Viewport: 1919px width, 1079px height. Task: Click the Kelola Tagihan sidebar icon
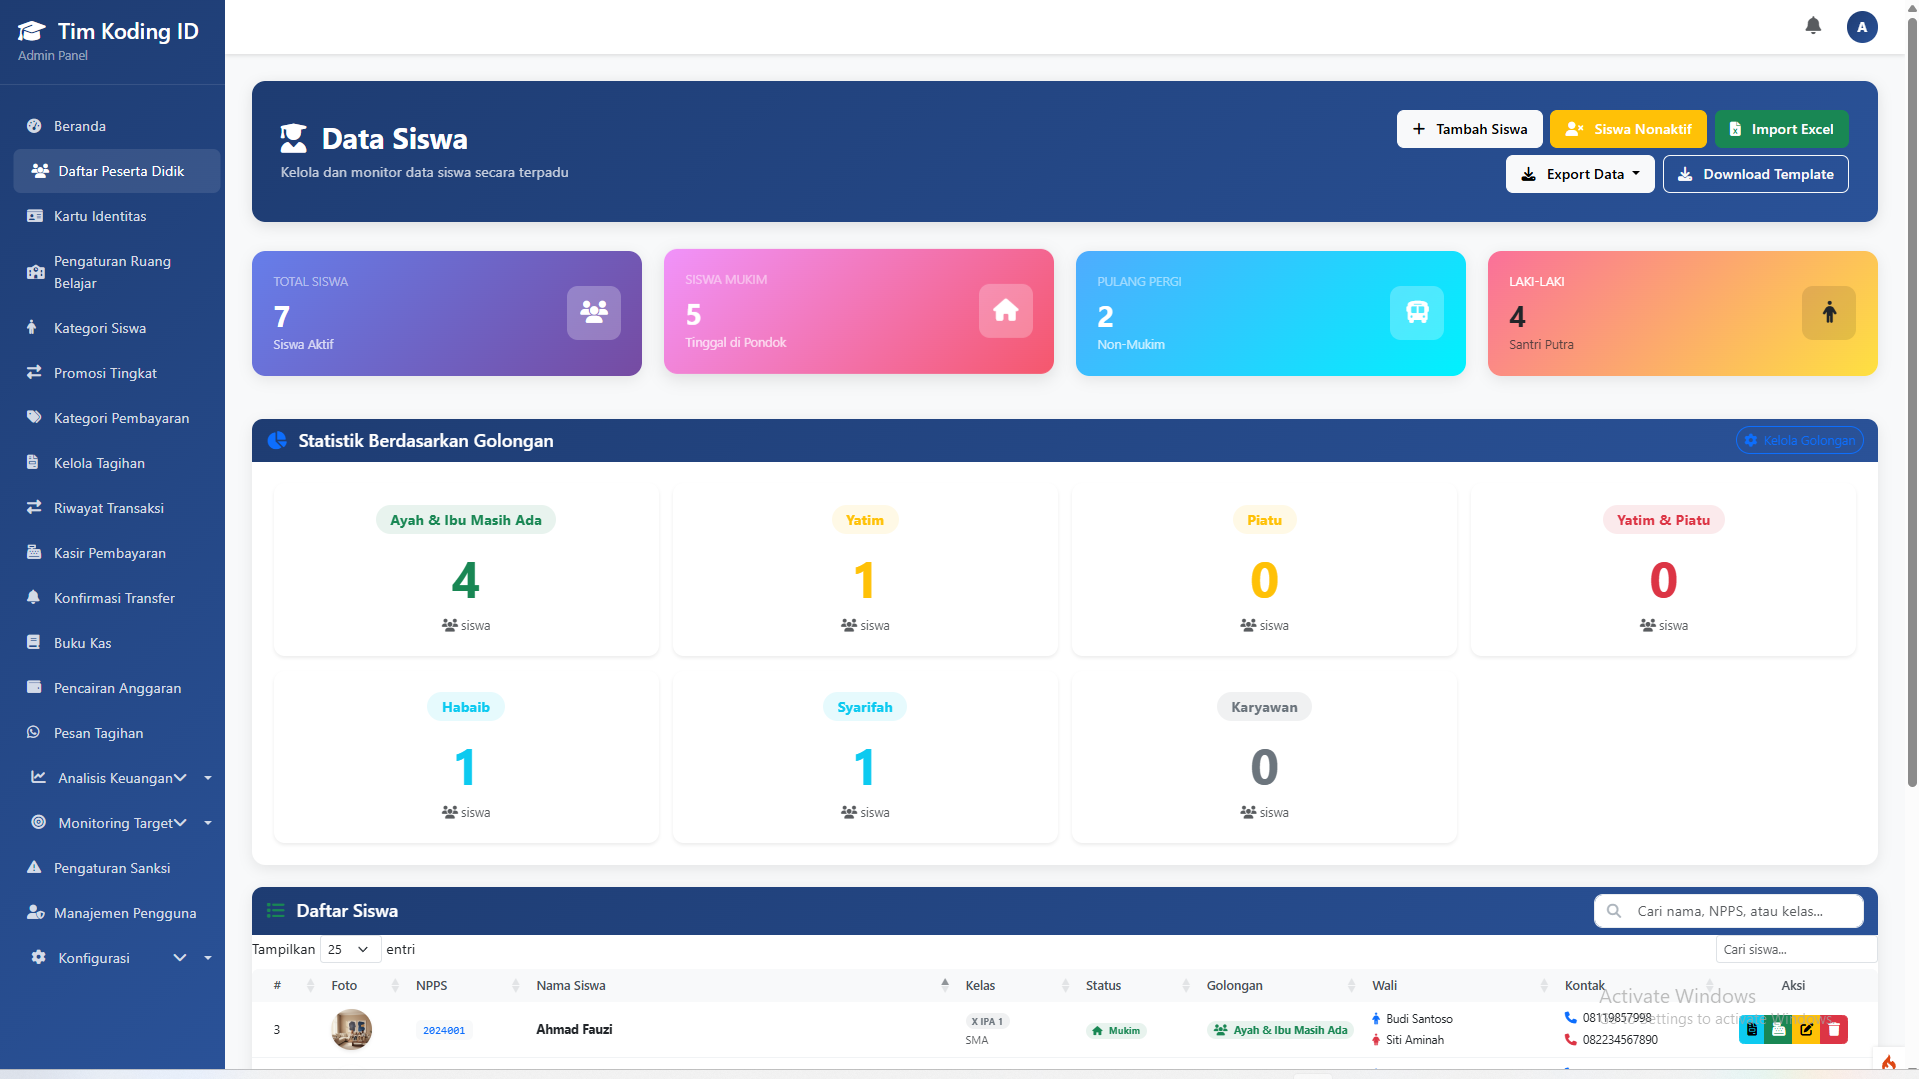(34, 463)
